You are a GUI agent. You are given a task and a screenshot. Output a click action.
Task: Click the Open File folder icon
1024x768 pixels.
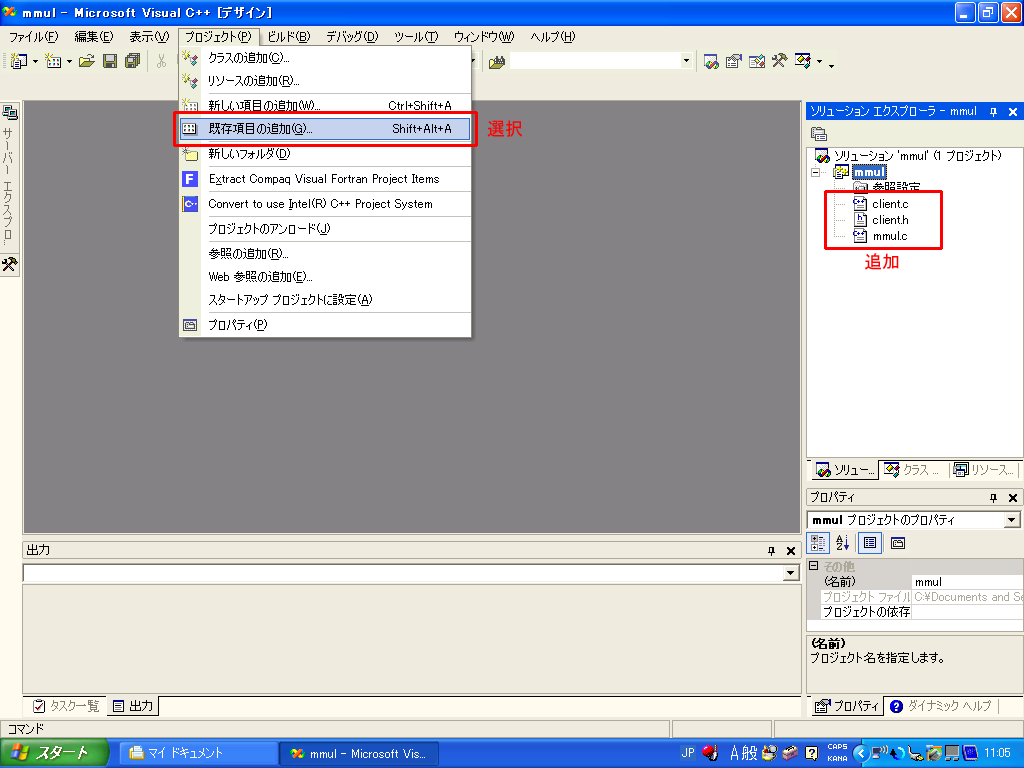point(86,61)
